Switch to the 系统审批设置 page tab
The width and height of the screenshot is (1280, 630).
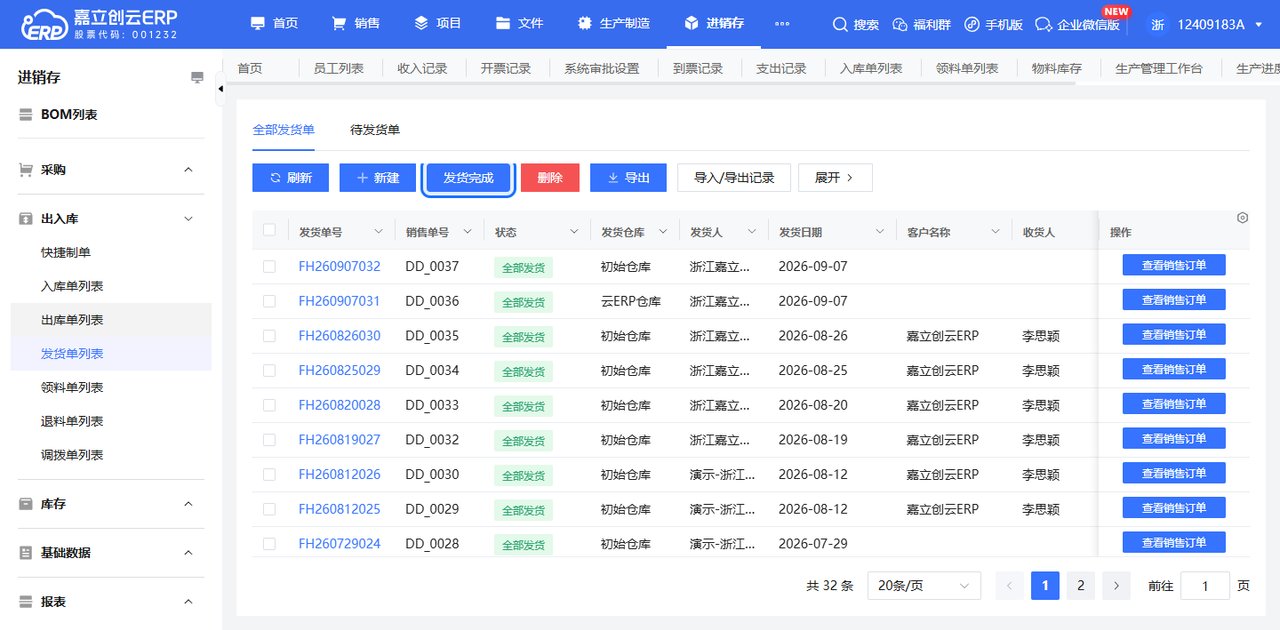601,68
